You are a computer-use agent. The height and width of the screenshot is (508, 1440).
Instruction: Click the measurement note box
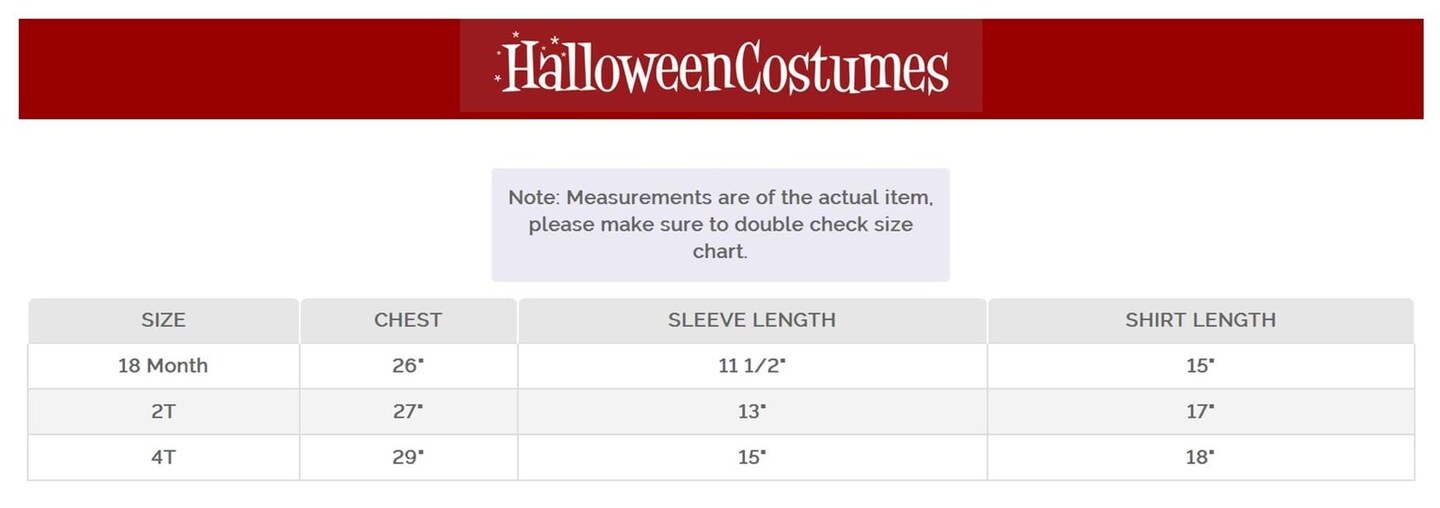pos(720,224)
